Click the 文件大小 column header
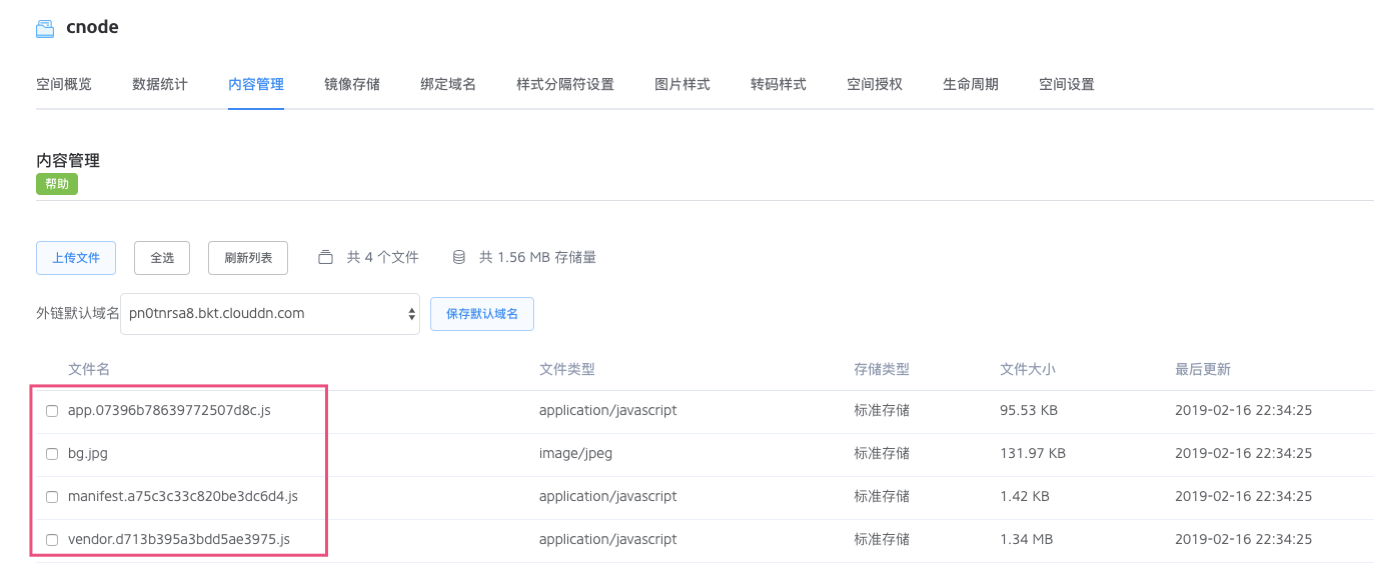 click(1028, 369)
